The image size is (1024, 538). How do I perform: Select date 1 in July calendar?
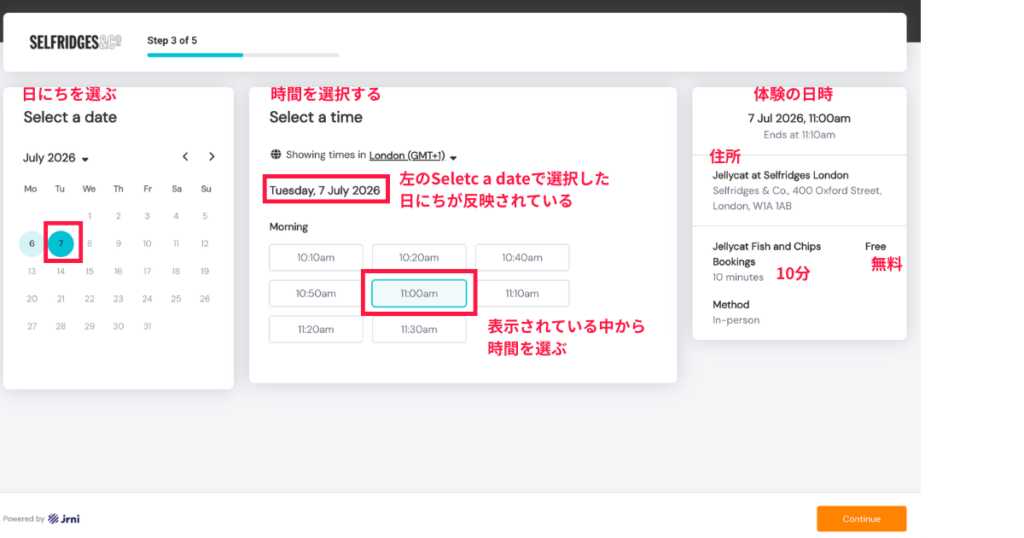coord(89,216)
